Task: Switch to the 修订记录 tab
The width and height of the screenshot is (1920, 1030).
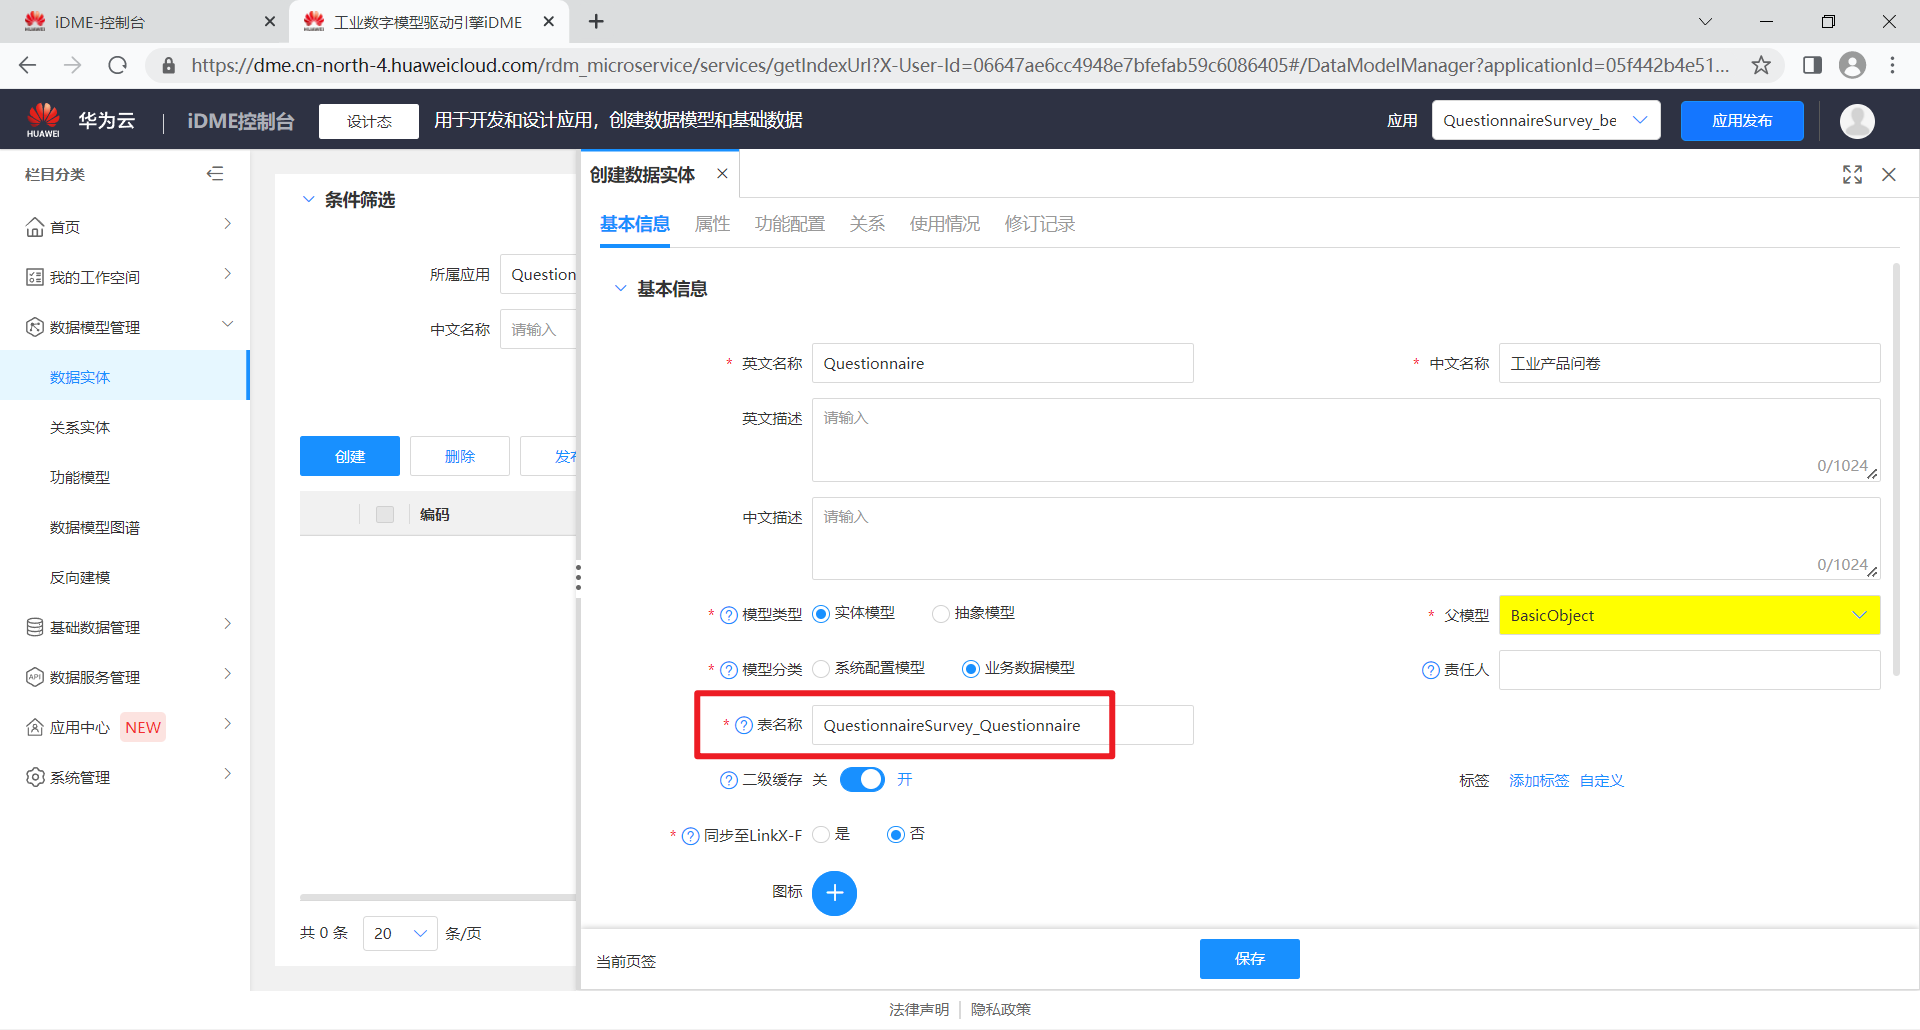Action: pos(1040,224)
